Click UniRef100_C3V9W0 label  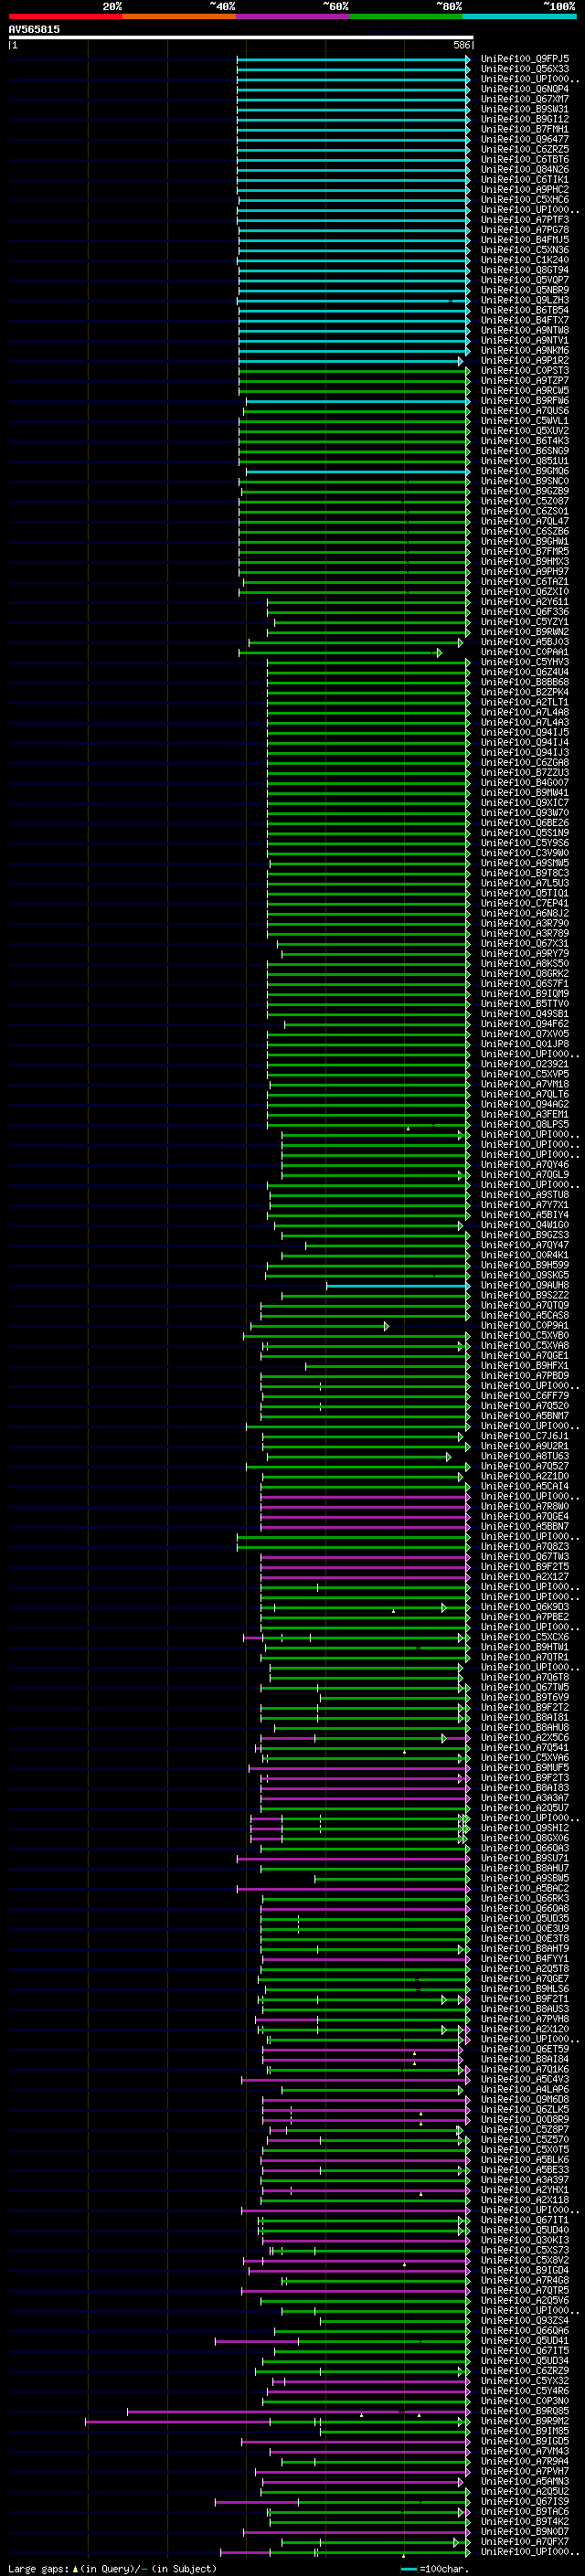525,853
